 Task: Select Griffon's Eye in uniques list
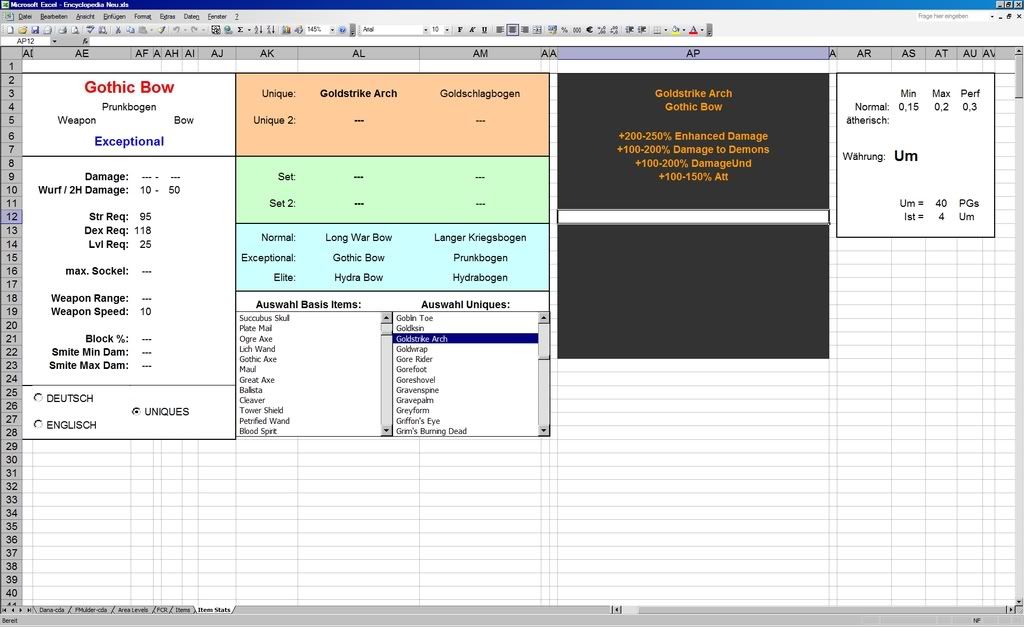pos(418,421)
